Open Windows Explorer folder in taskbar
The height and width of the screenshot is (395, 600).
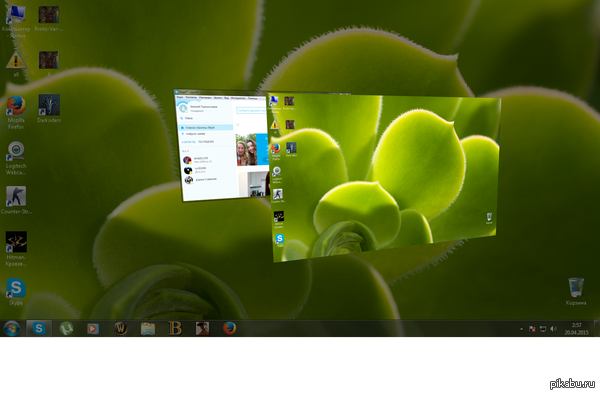pos(148,328)
